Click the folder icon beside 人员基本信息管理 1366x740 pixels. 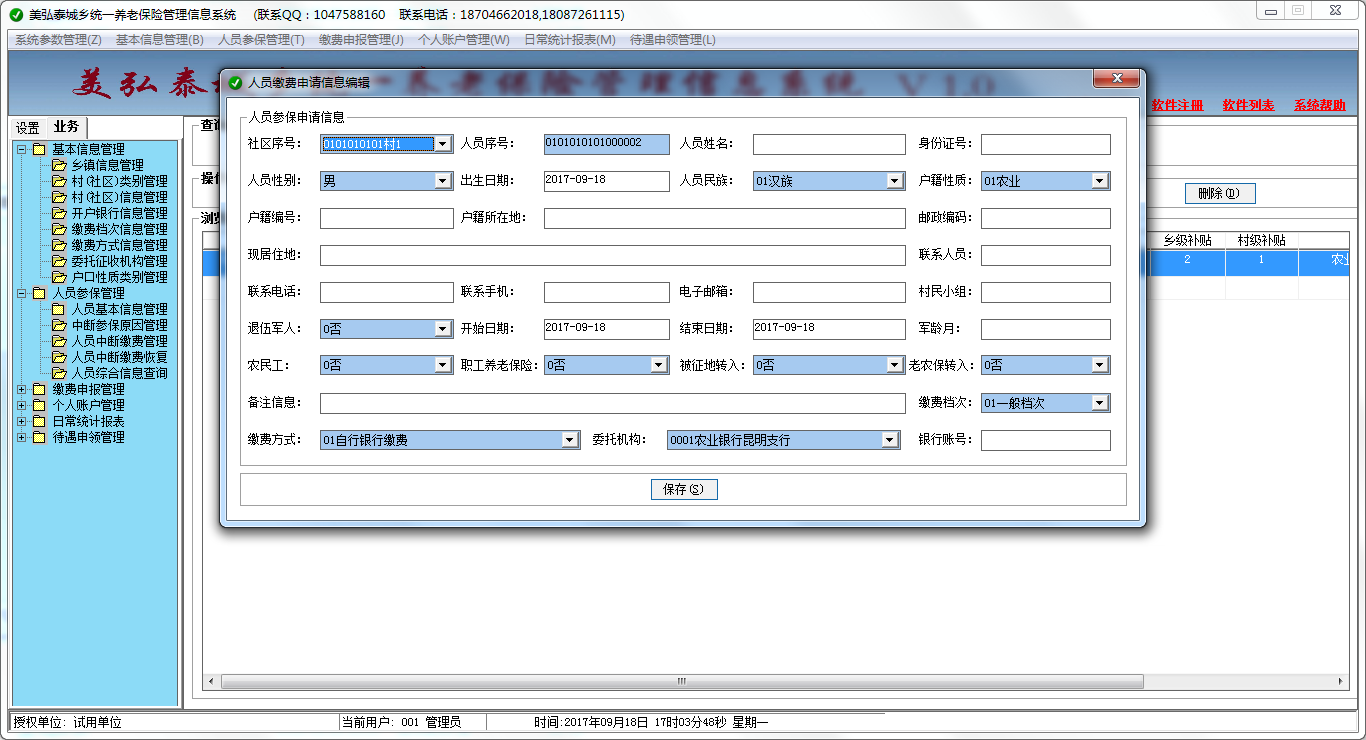59,309
